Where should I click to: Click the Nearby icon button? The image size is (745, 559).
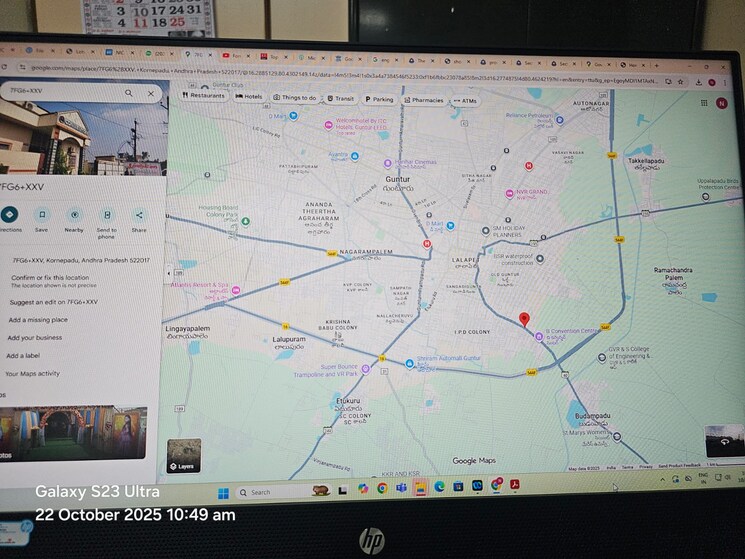(74, 215)
